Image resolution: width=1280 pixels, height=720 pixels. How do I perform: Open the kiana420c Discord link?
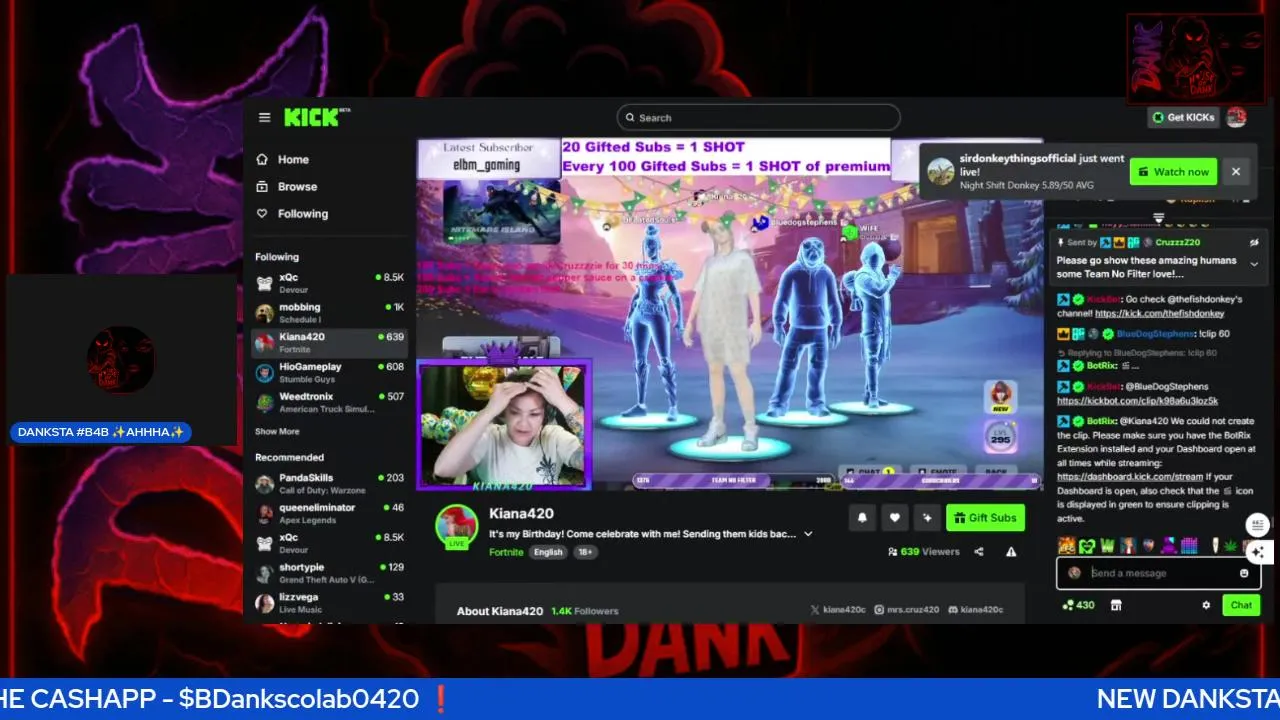pyautogui.click(x=975, y=610)
